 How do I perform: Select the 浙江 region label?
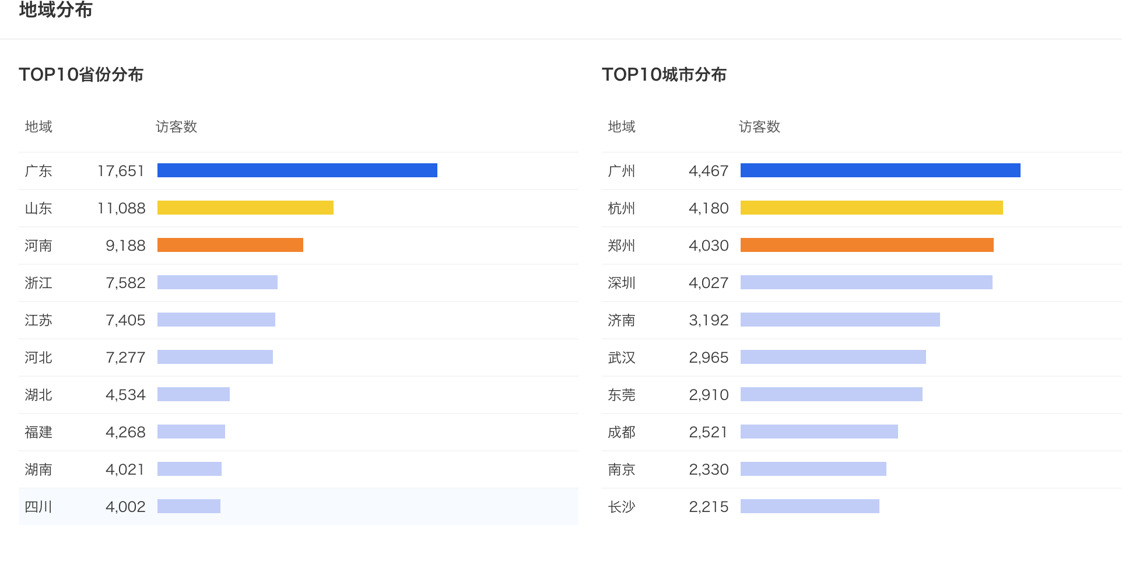click(38, 283)
